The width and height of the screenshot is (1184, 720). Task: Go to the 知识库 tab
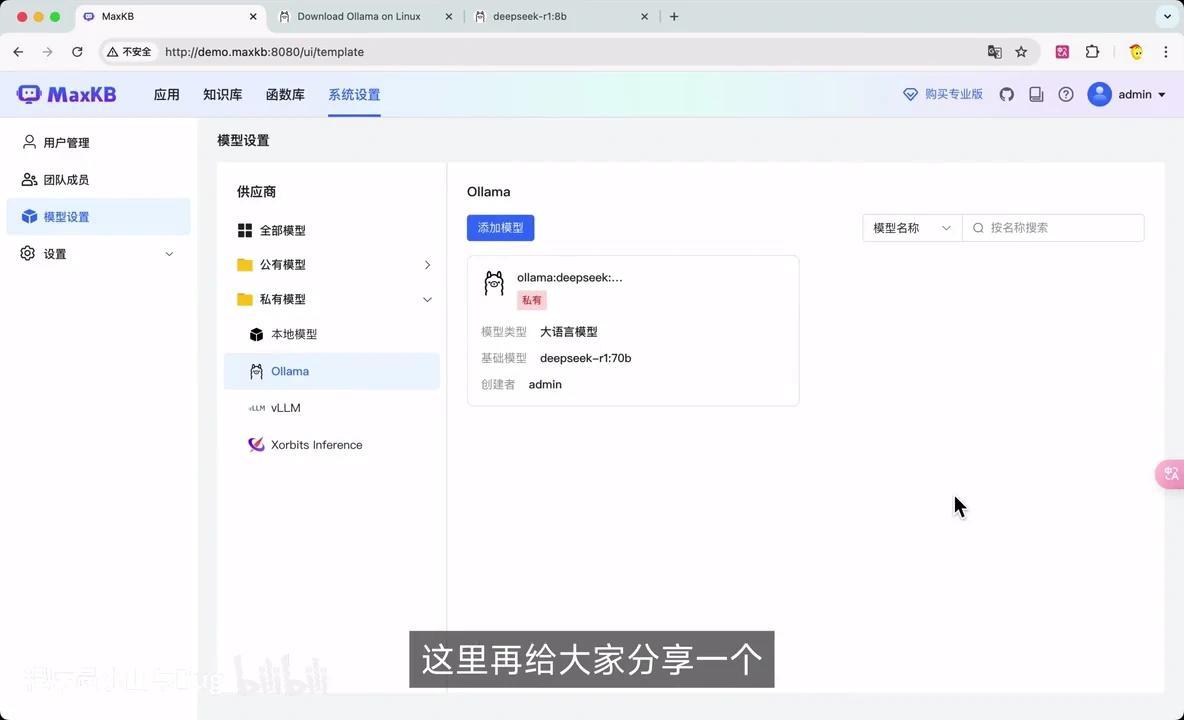click(x=222, y=94)
